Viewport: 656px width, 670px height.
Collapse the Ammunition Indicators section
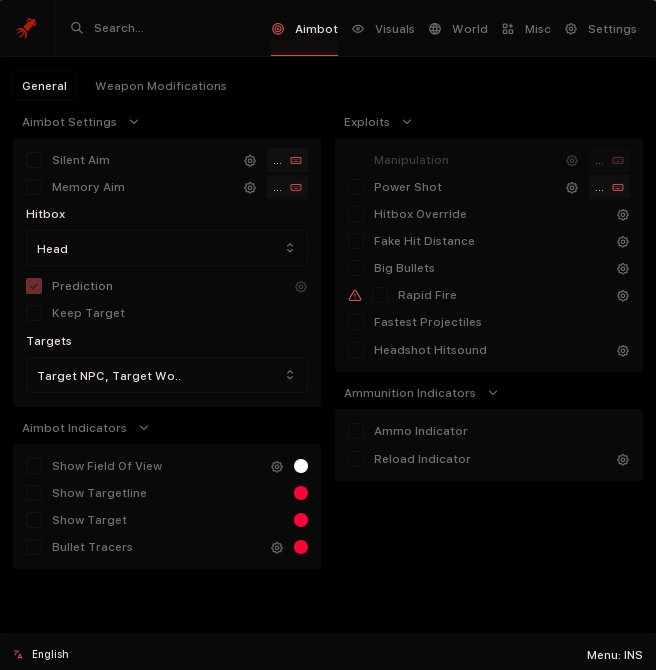tap(493, 393)
